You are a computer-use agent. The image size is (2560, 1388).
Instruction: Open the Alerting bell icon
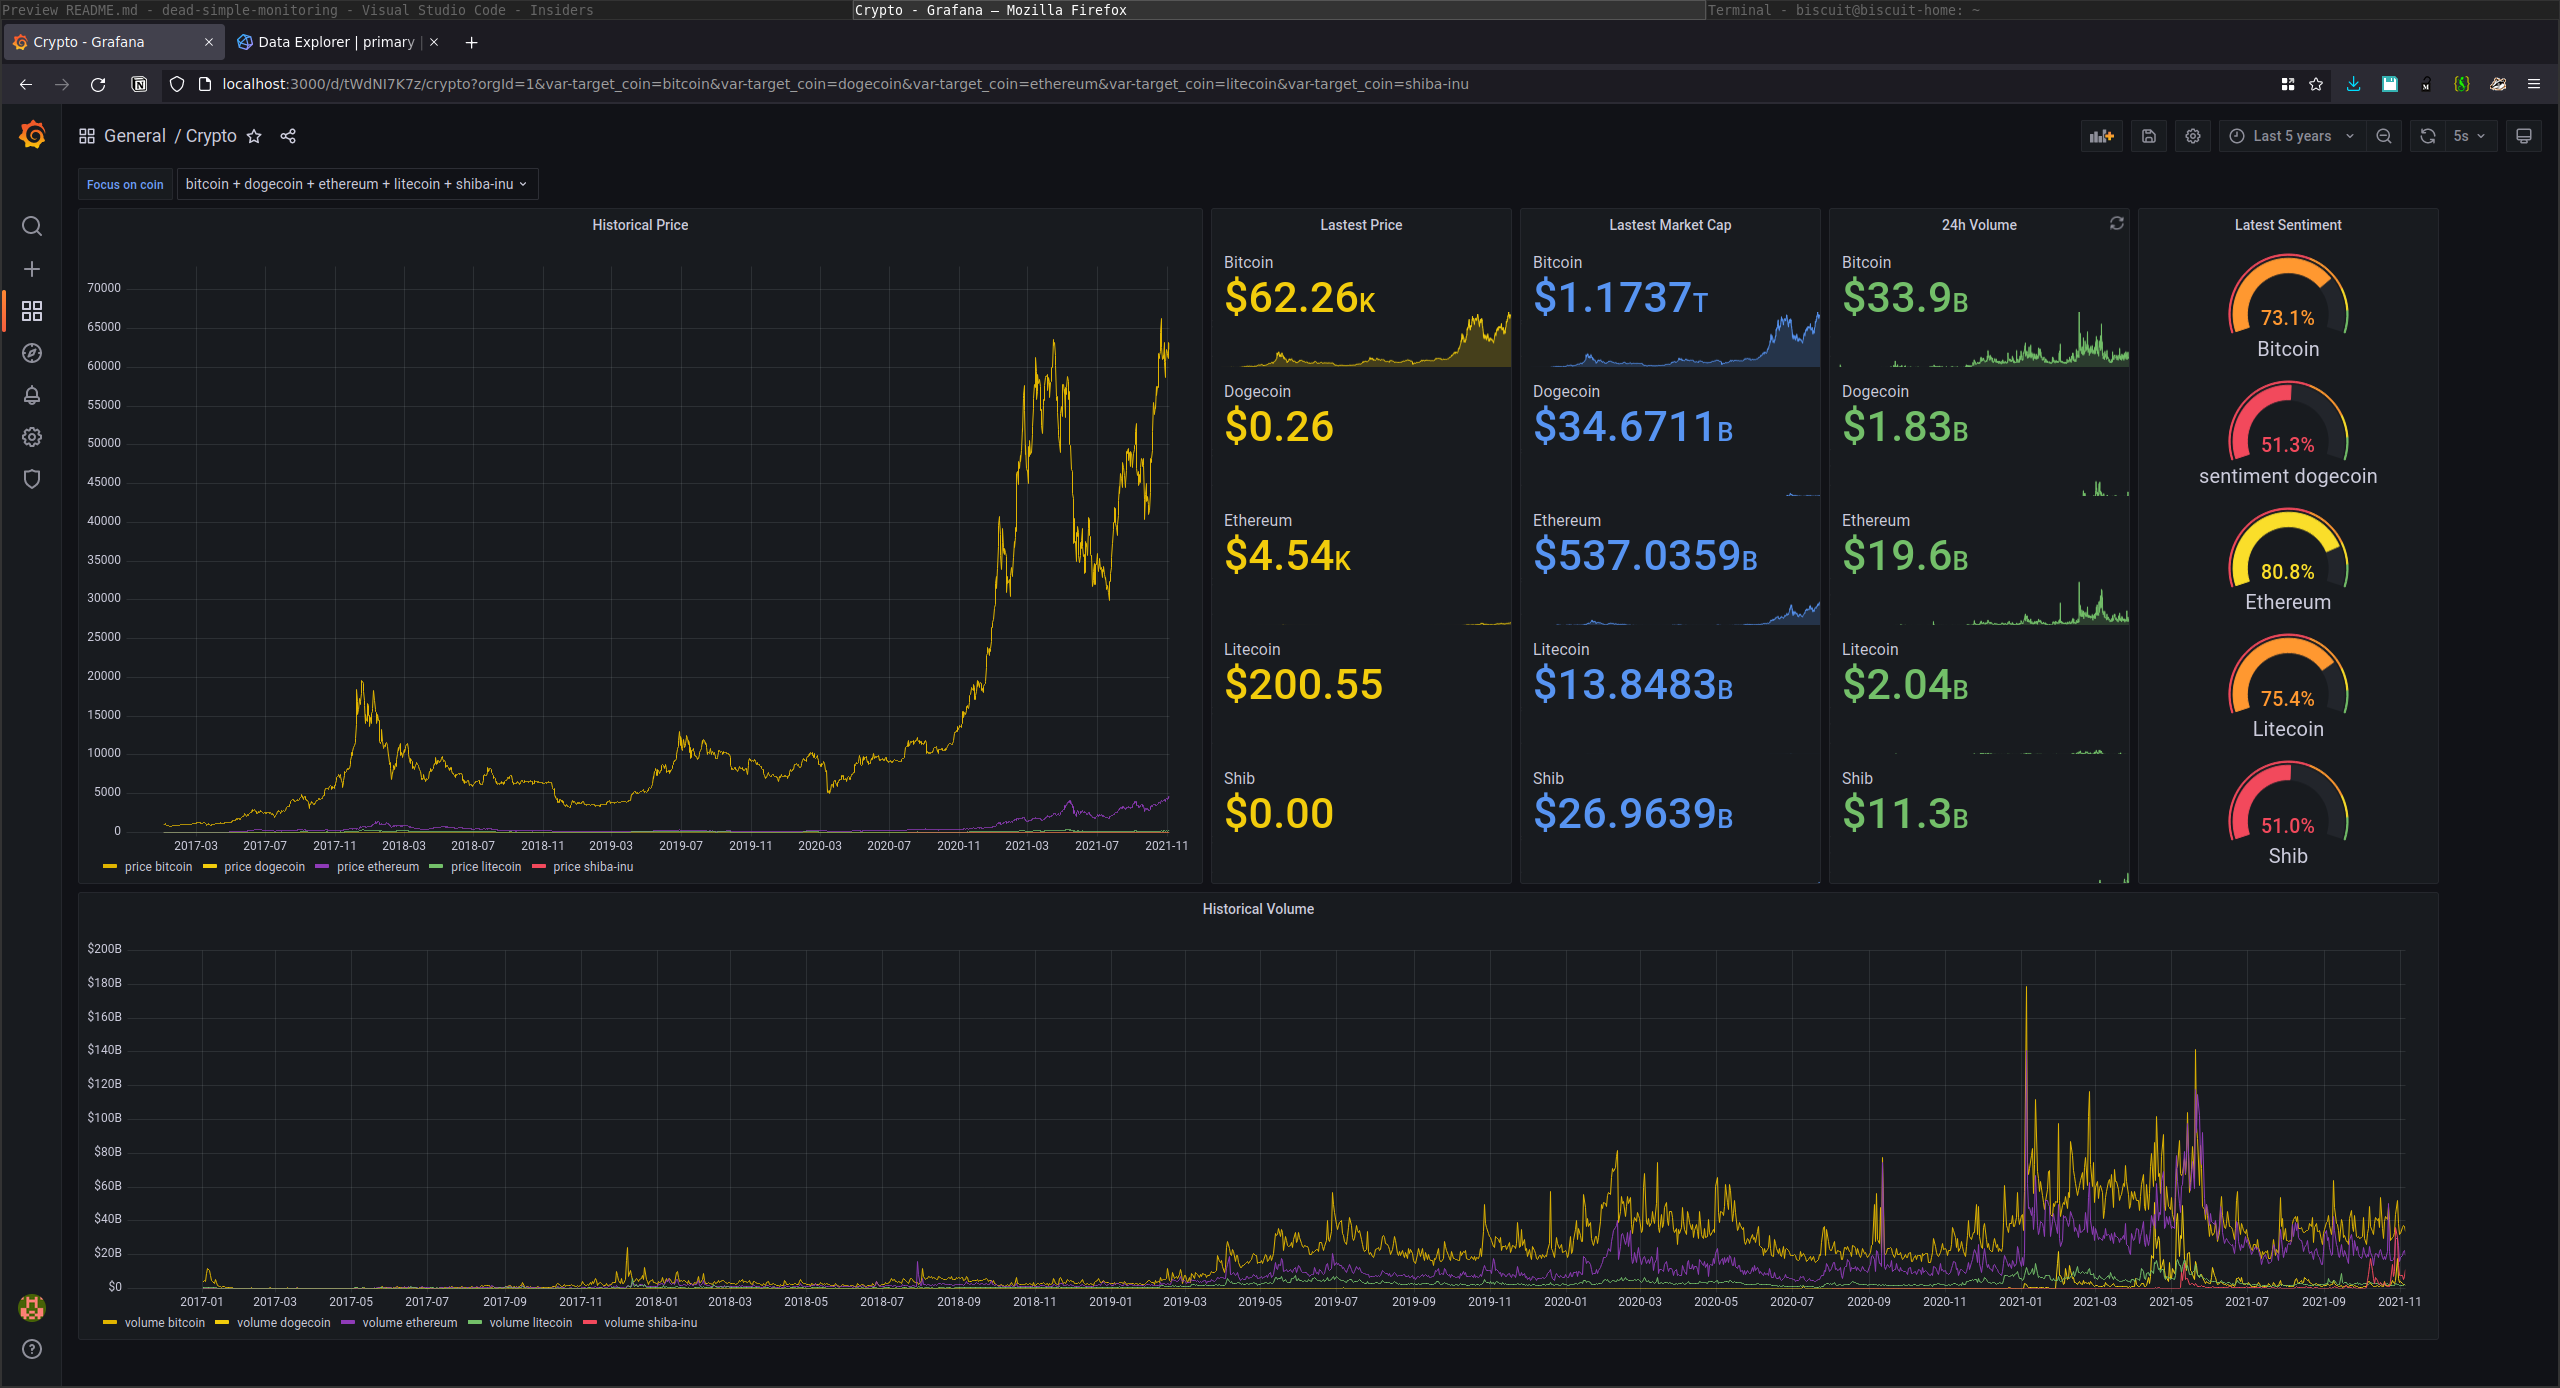[32, 395]
